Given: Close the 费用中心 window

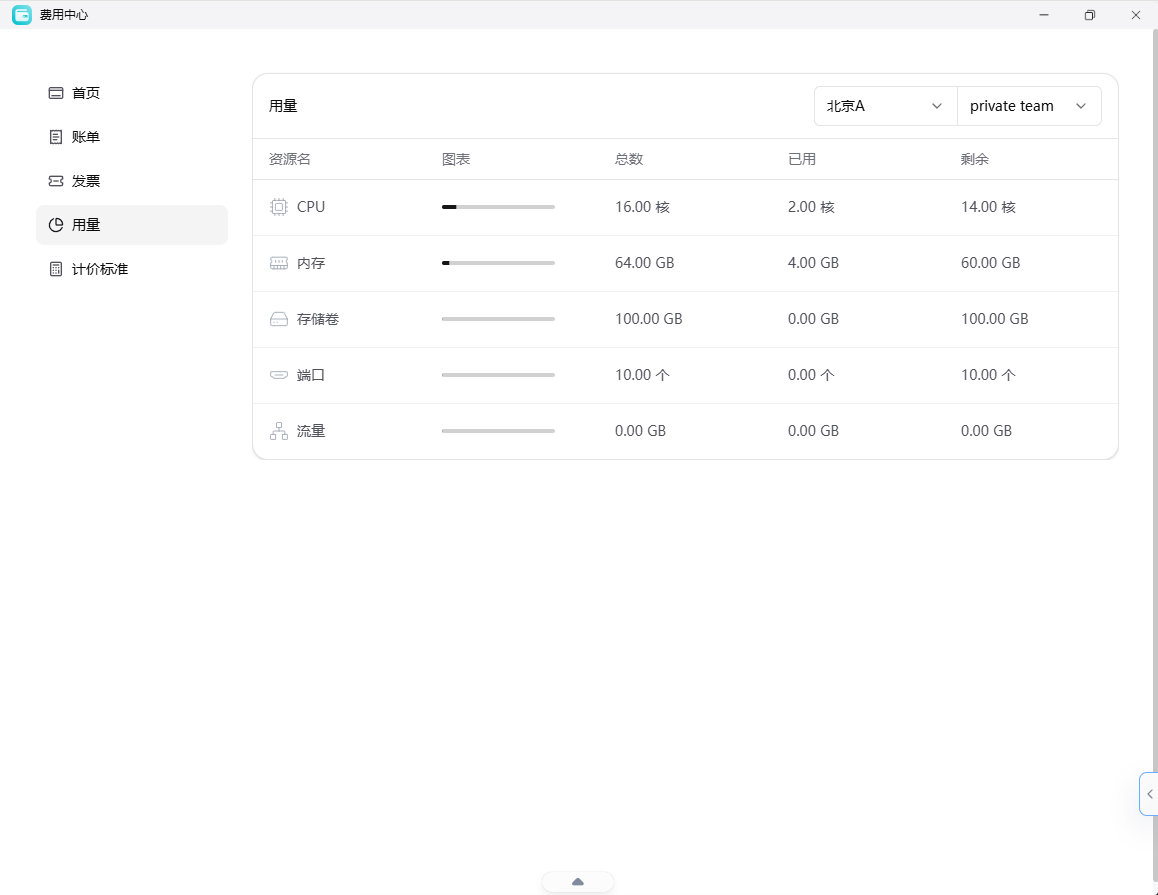Looking at the screenshot, I should tap(1136, 15).
